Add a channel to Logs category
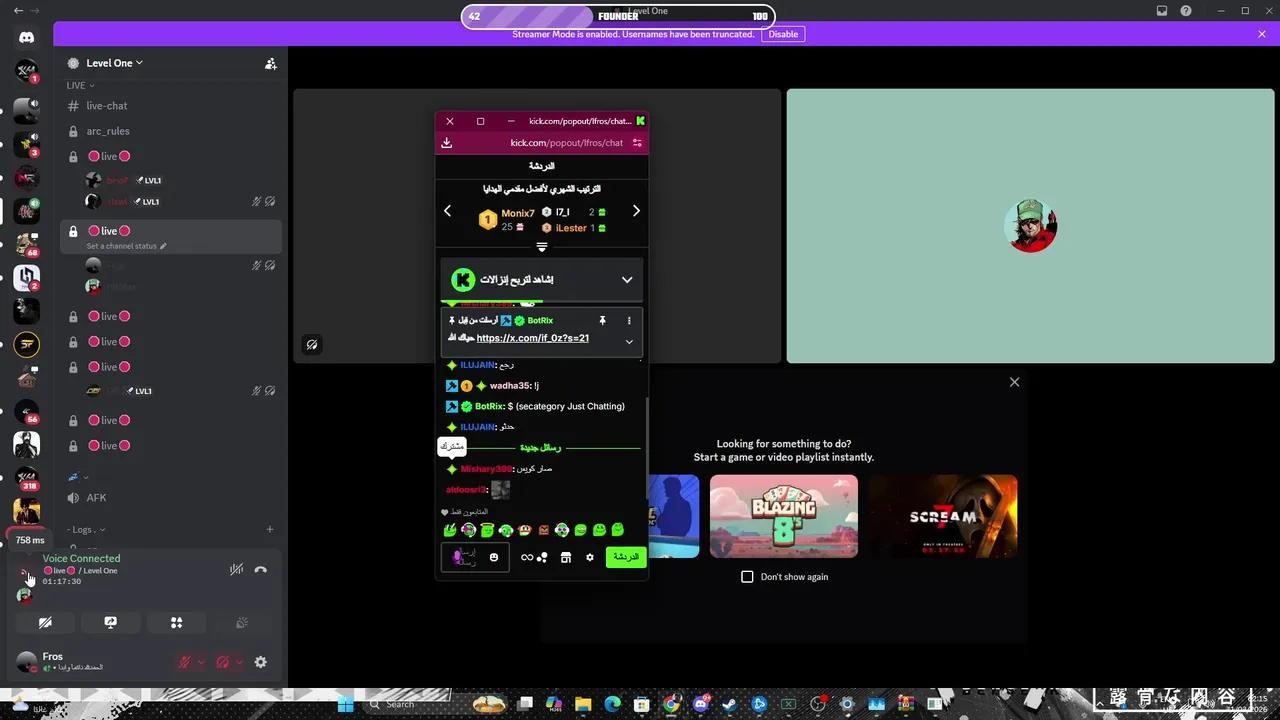The width and height of the screenshot is (1280, 720). click(270, 529)
